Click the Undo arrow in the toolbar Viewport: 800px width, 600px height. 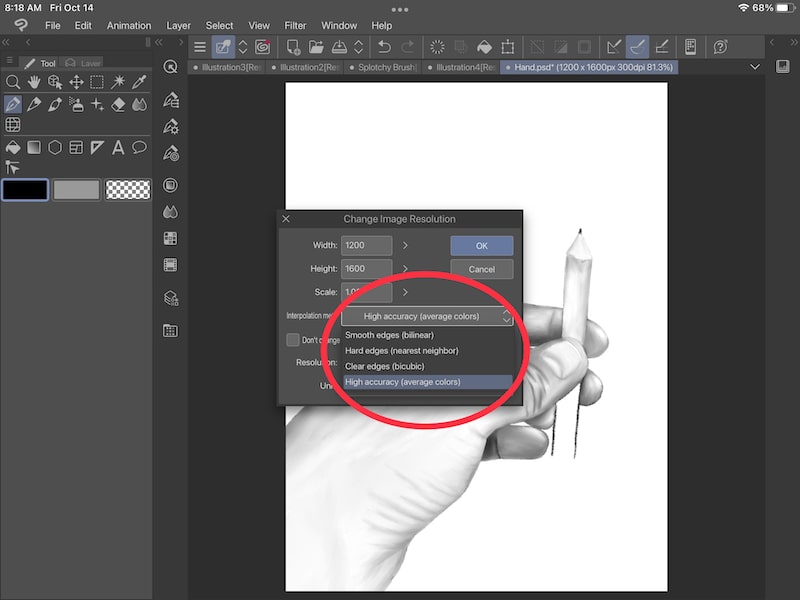coord(383,46)
